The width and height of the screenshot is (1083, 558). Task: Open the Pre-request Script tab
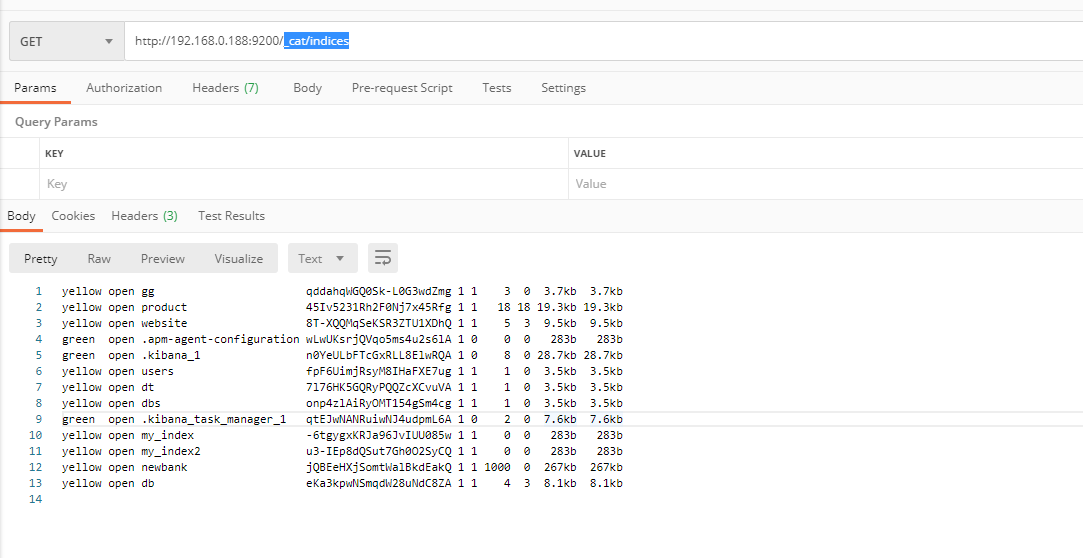(x=402, y=88)
